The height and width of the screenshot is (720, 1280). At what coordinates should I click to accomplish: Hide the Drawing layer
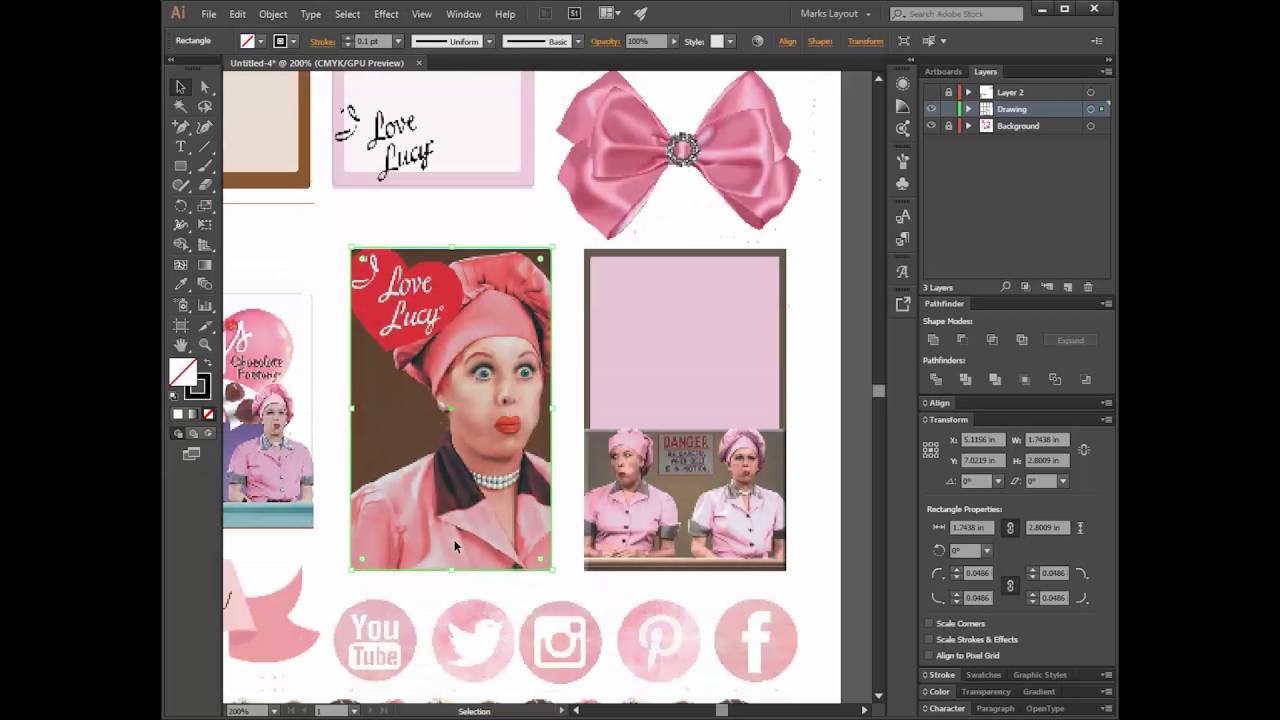pyautogui.click(x=931, y=109)
